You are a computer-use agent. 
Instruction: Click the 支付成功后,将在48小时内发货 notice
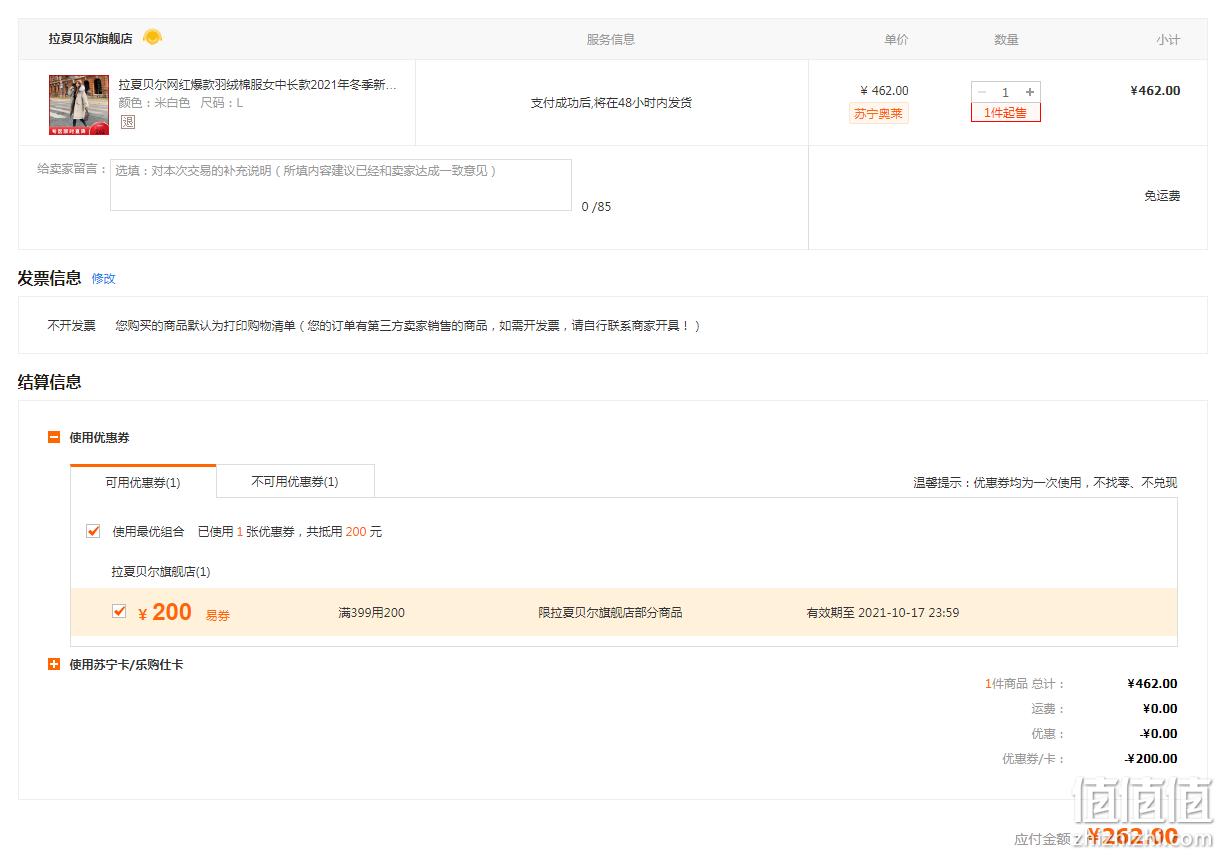click(611, 103)
